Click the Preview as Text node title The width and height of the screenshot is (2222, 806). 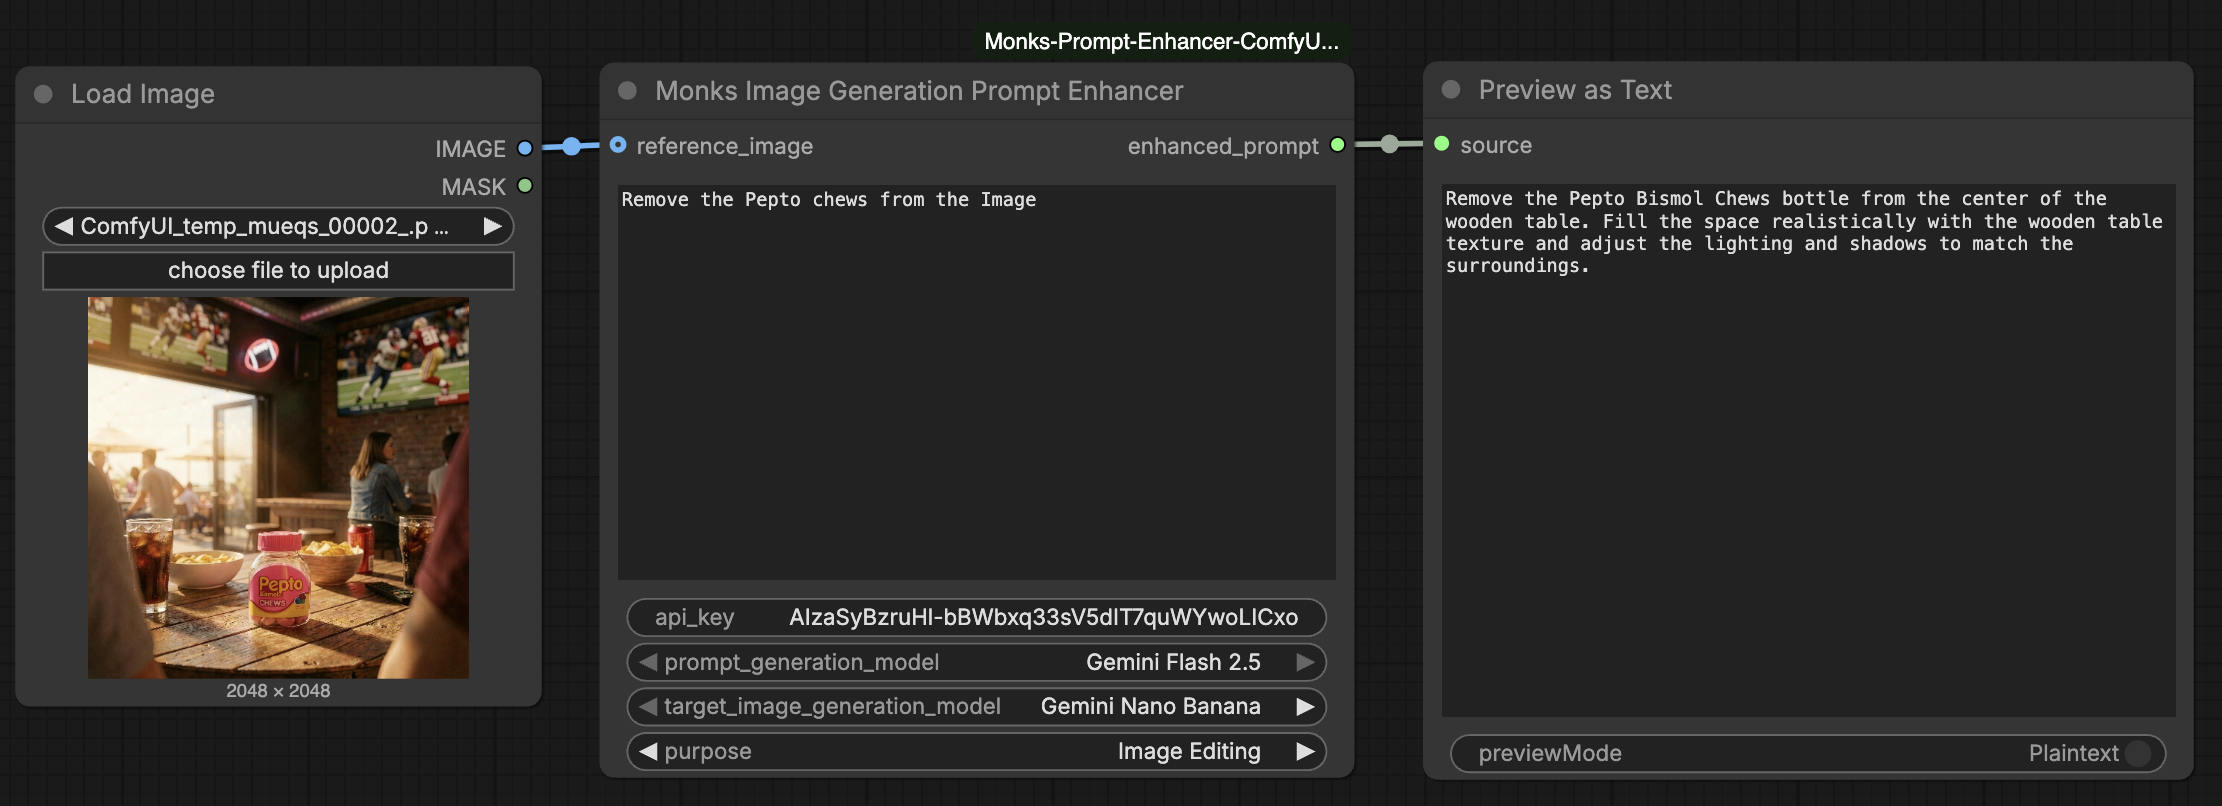(1575, 90)
